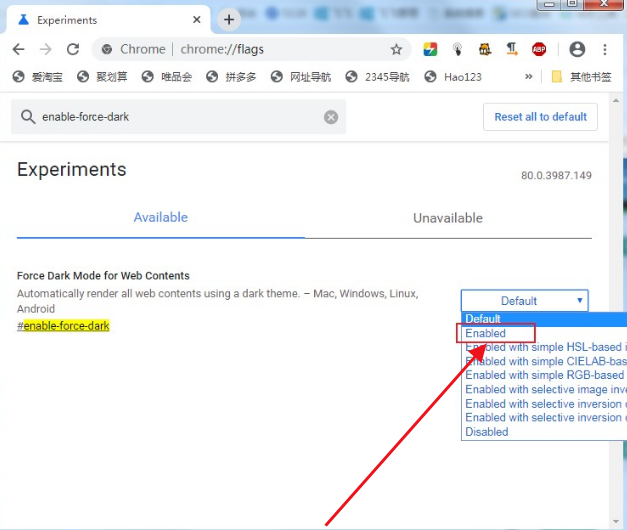Viewport: 627px width, 530px height.
Task: Open the colorful square extension icon
Action: pyautogui.click(x=430, y=49)
